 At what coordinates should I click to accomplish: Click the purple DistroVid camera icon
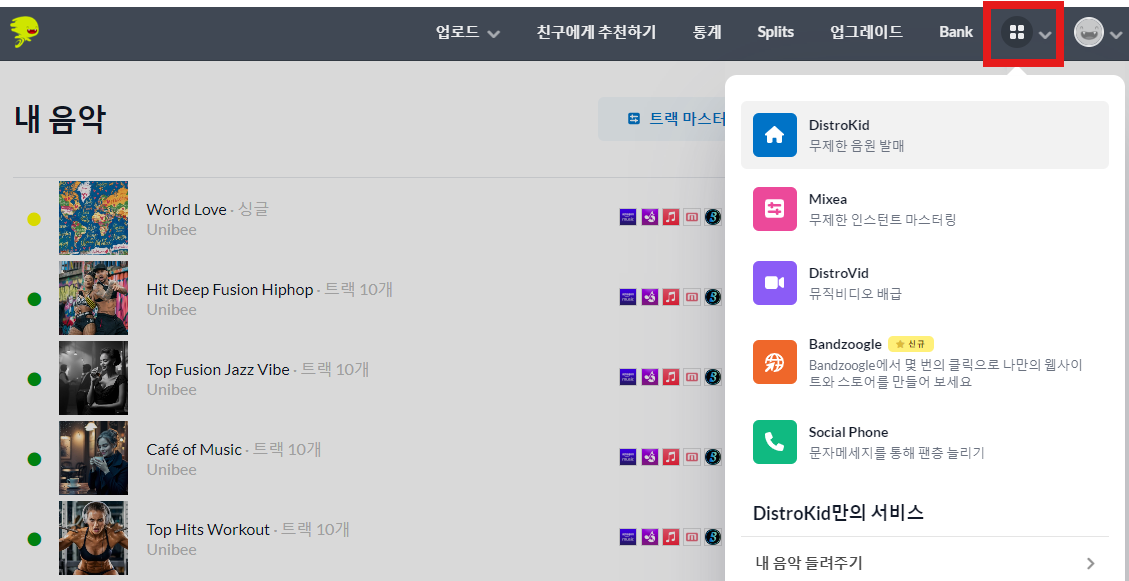(x=775, y=283)
